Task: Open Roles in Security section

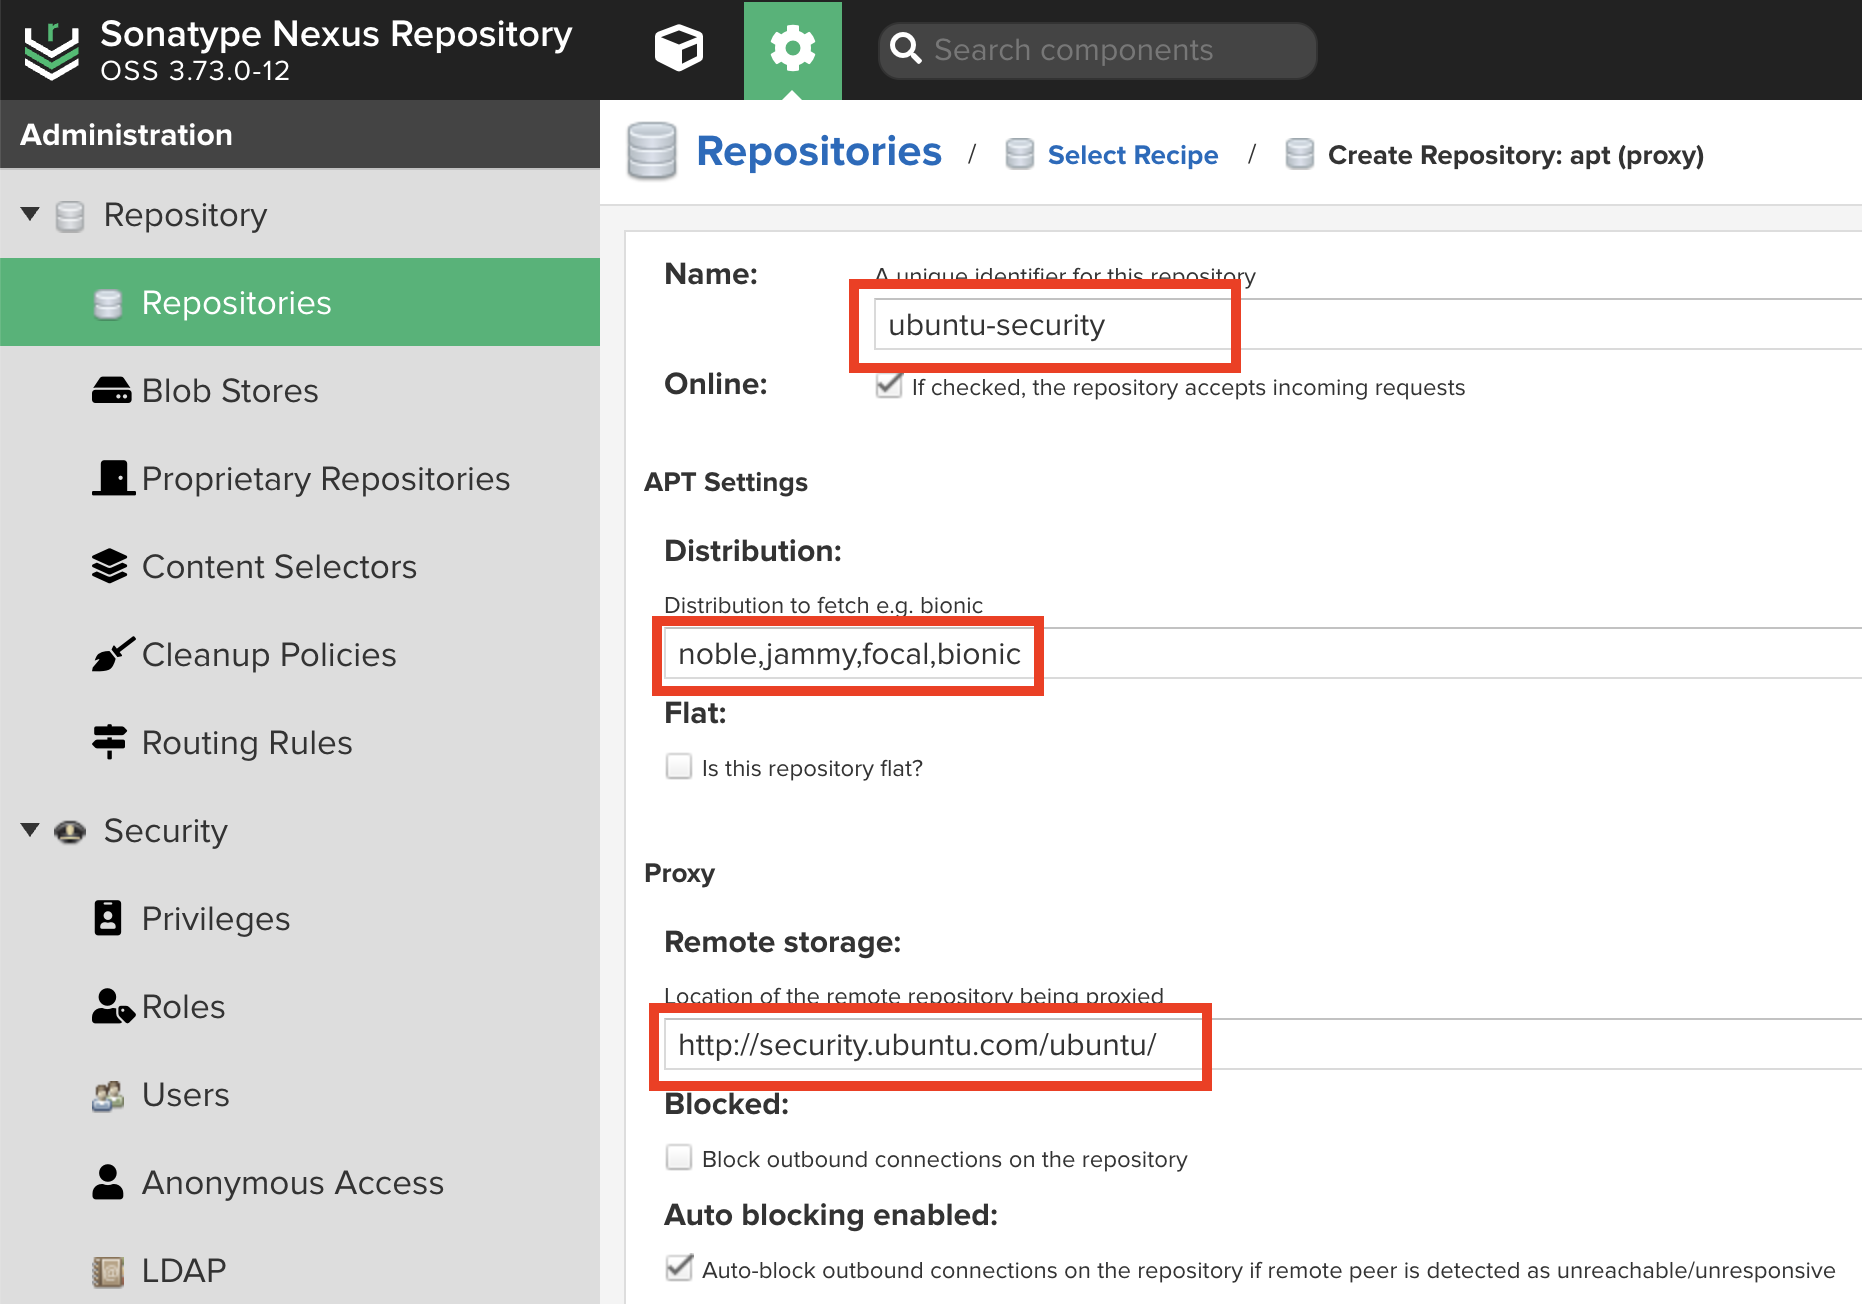Action: coord(183,1007)
